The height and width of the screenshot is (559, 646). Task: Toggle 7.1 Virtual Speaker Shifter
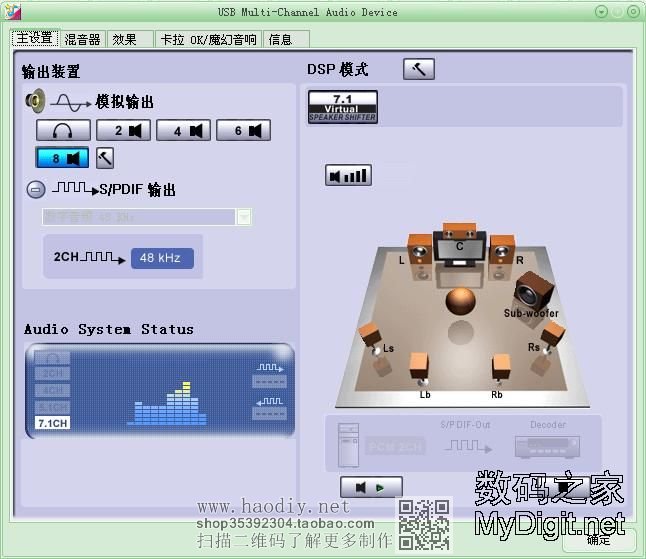342,106
